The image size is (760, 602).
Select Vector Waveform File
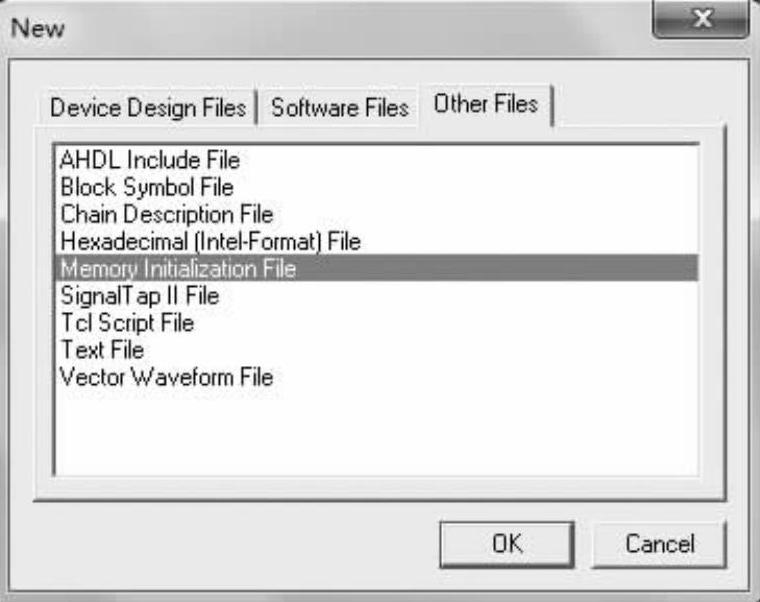click(166, 377)
